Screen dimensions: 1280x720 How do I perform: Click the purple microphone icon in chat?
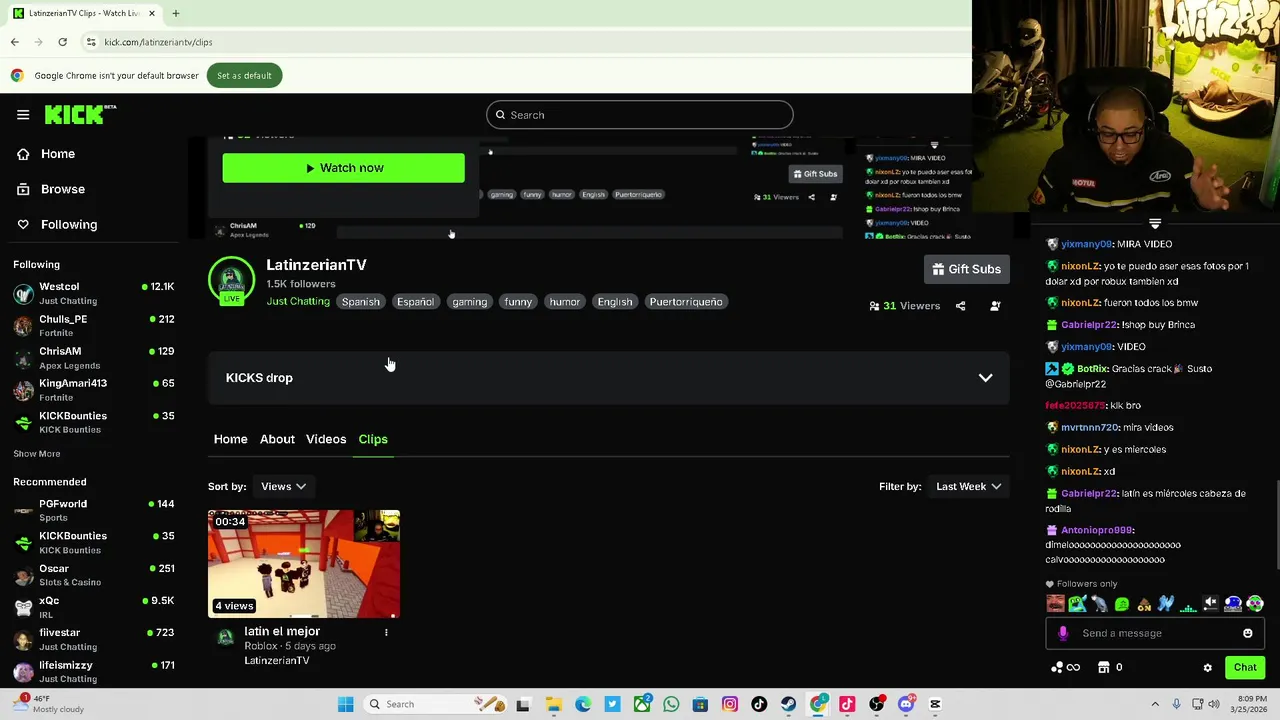1063,633
